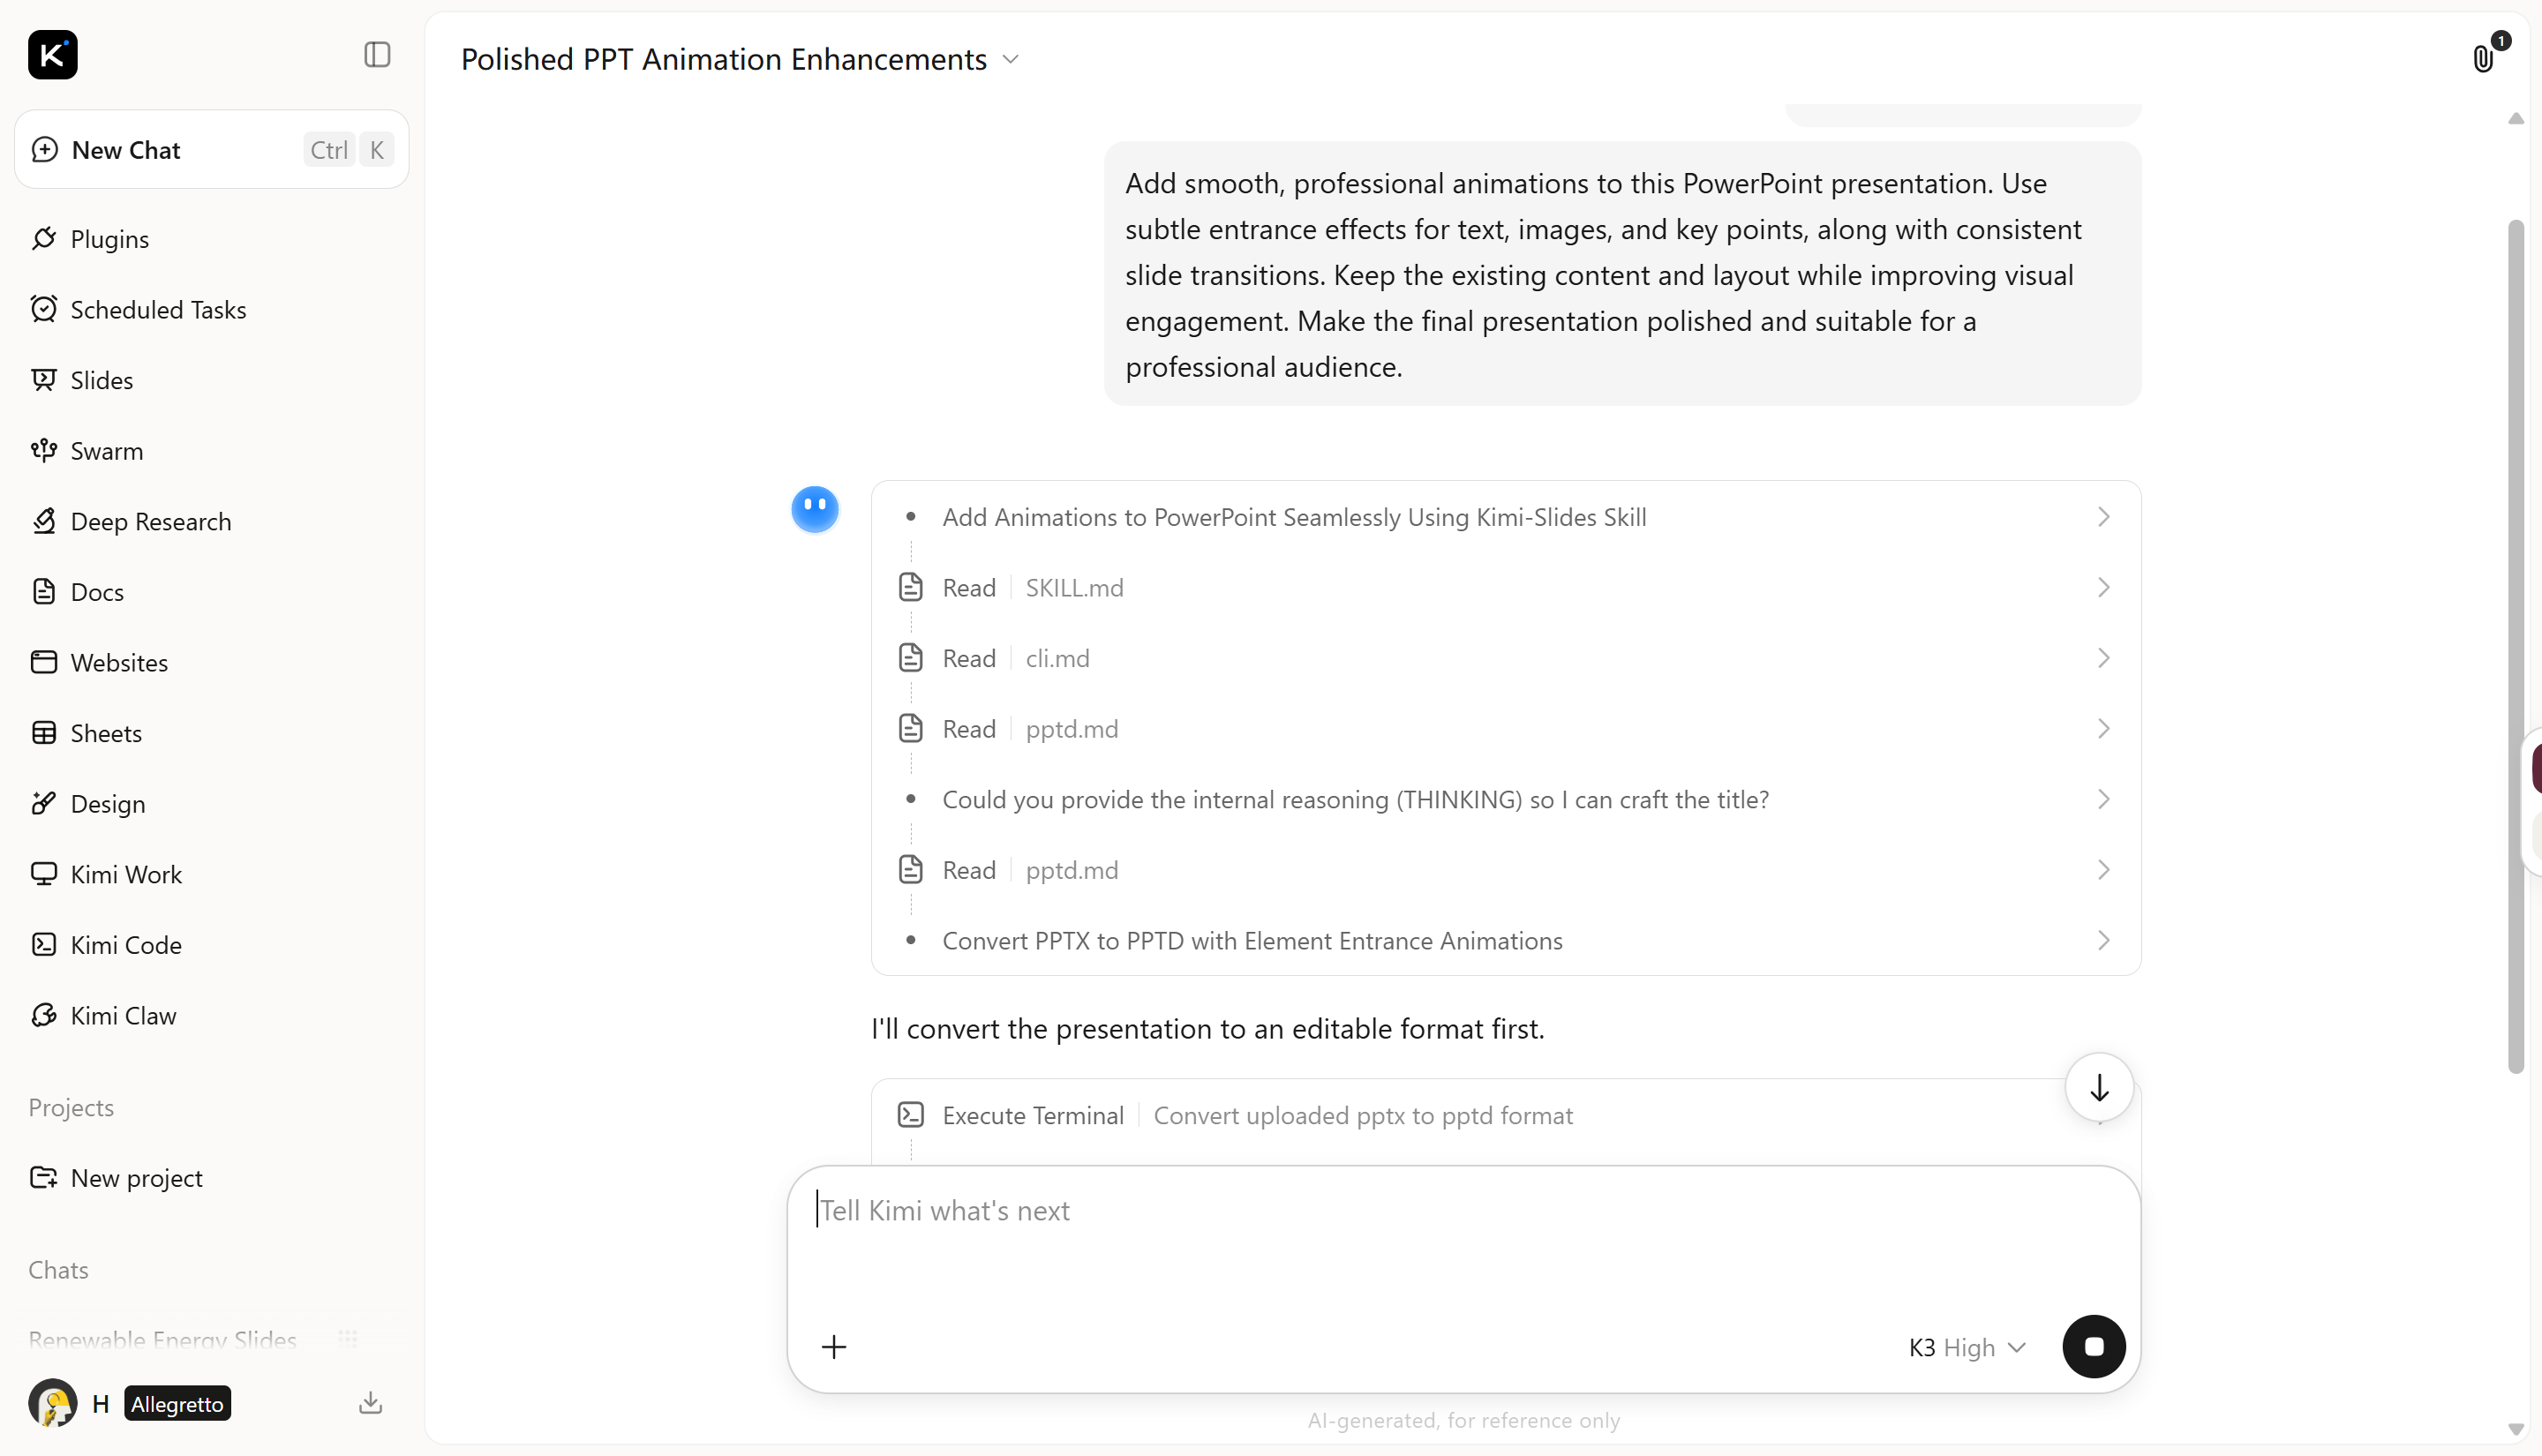The image size is (2542, 1456).
Task: Click the download app icon near profile
Action: point(370,1403)
